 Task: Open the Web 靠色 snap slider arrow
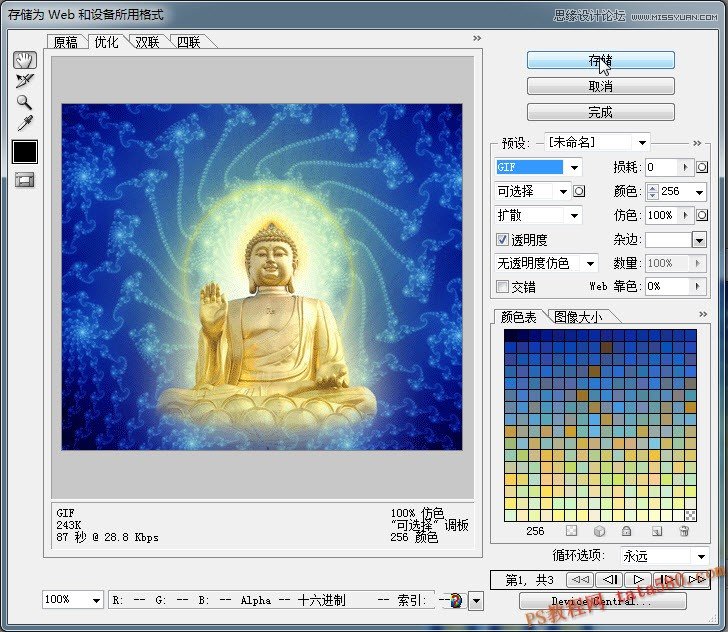(698, 287)
